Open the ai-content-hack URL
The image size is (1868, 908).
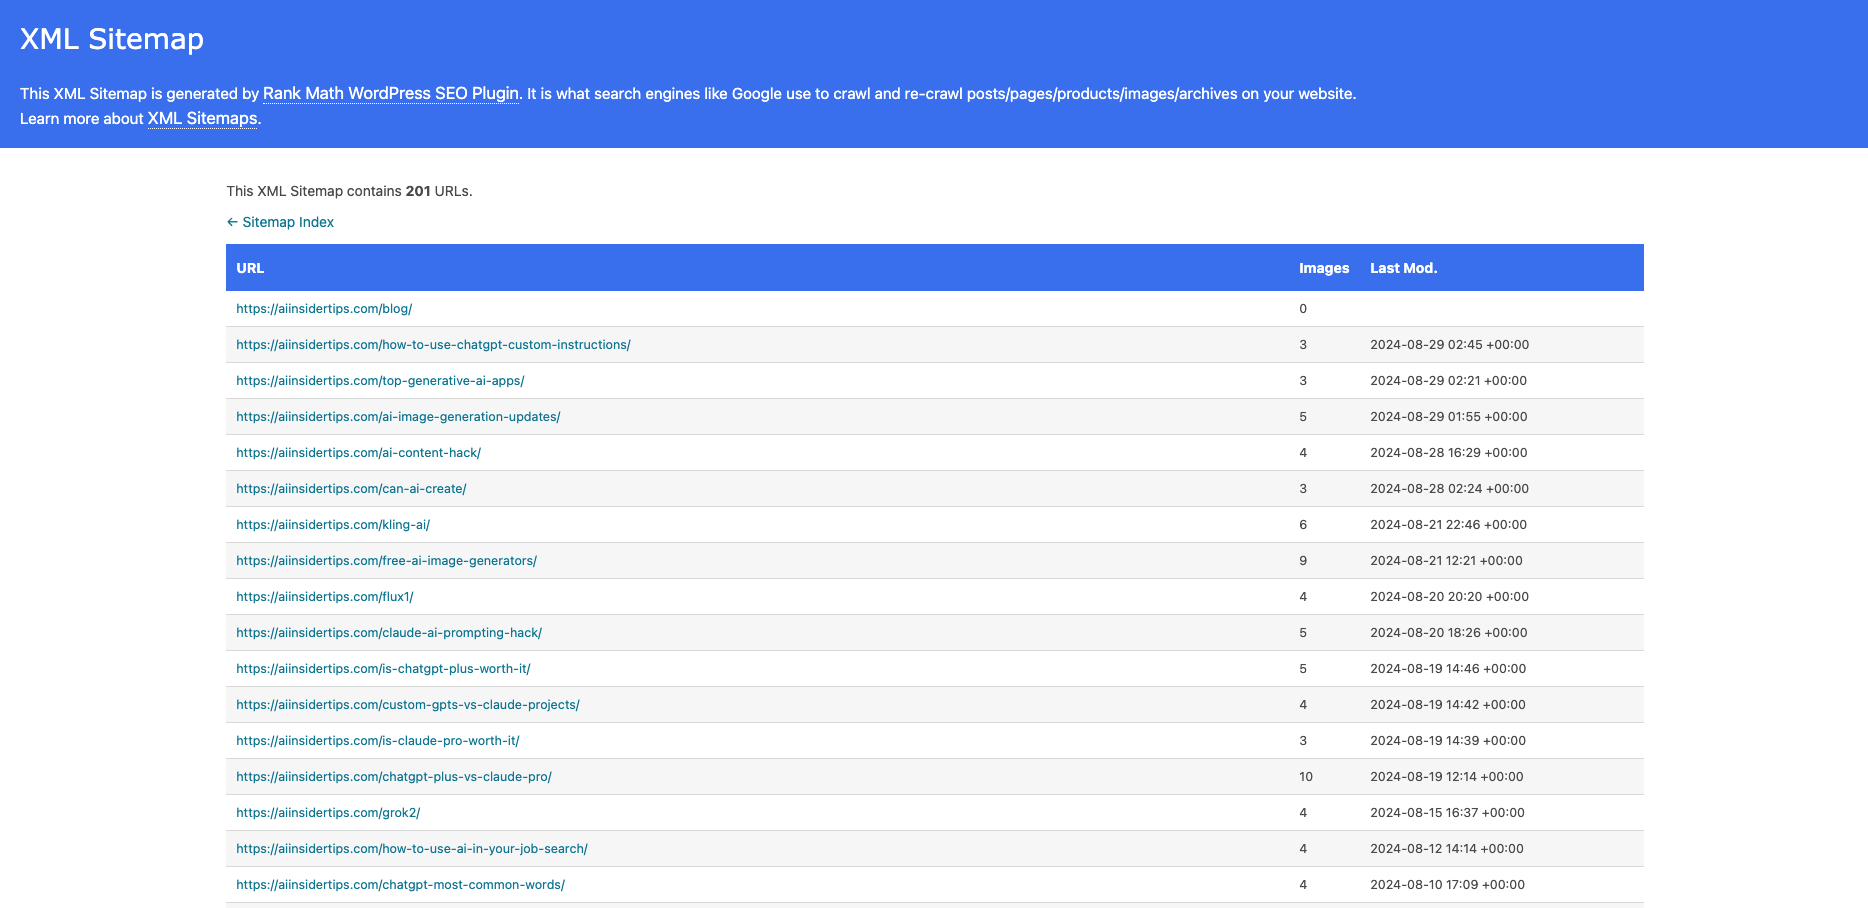pos(358,452)
